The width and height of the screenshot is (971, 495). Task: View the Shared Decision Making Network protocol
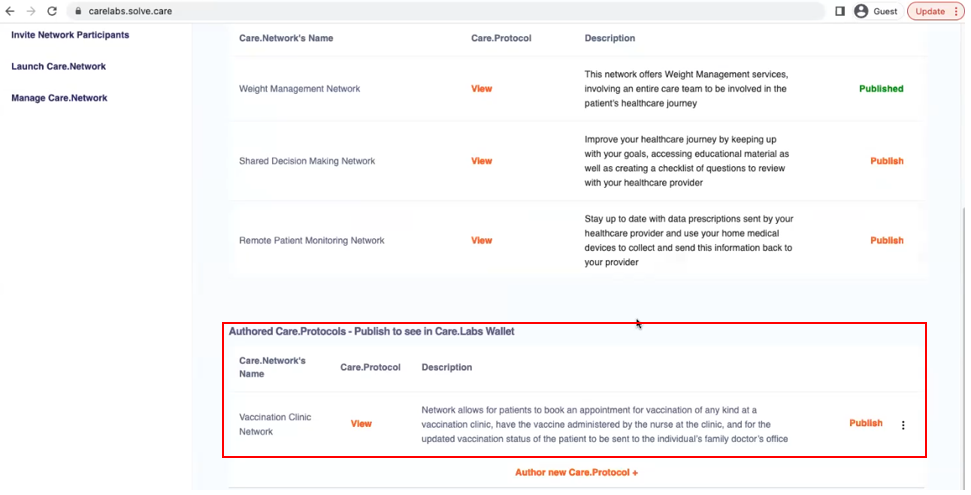(481, 161)
